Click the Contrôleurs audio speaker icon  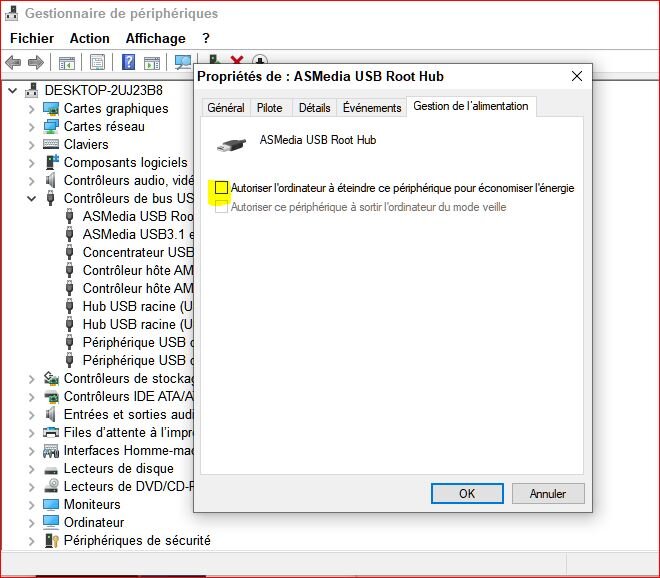51,181
